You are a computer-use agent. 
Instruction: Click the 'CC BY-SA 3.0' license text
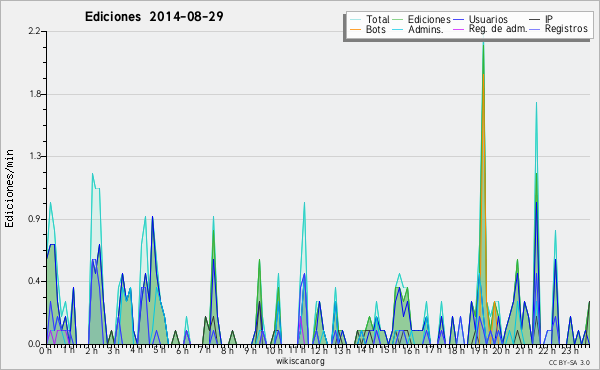569,362
